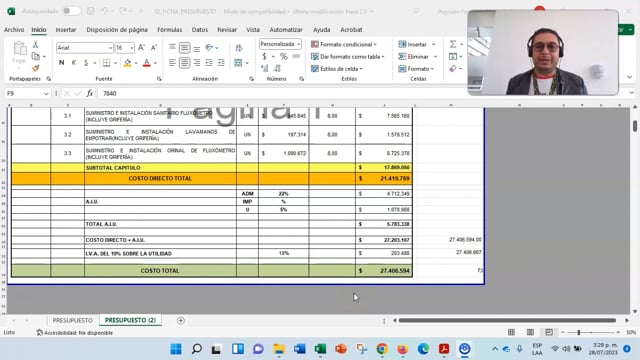
Task: Switch to Normal view button in status bar
Action: click(x=511, y=332)
